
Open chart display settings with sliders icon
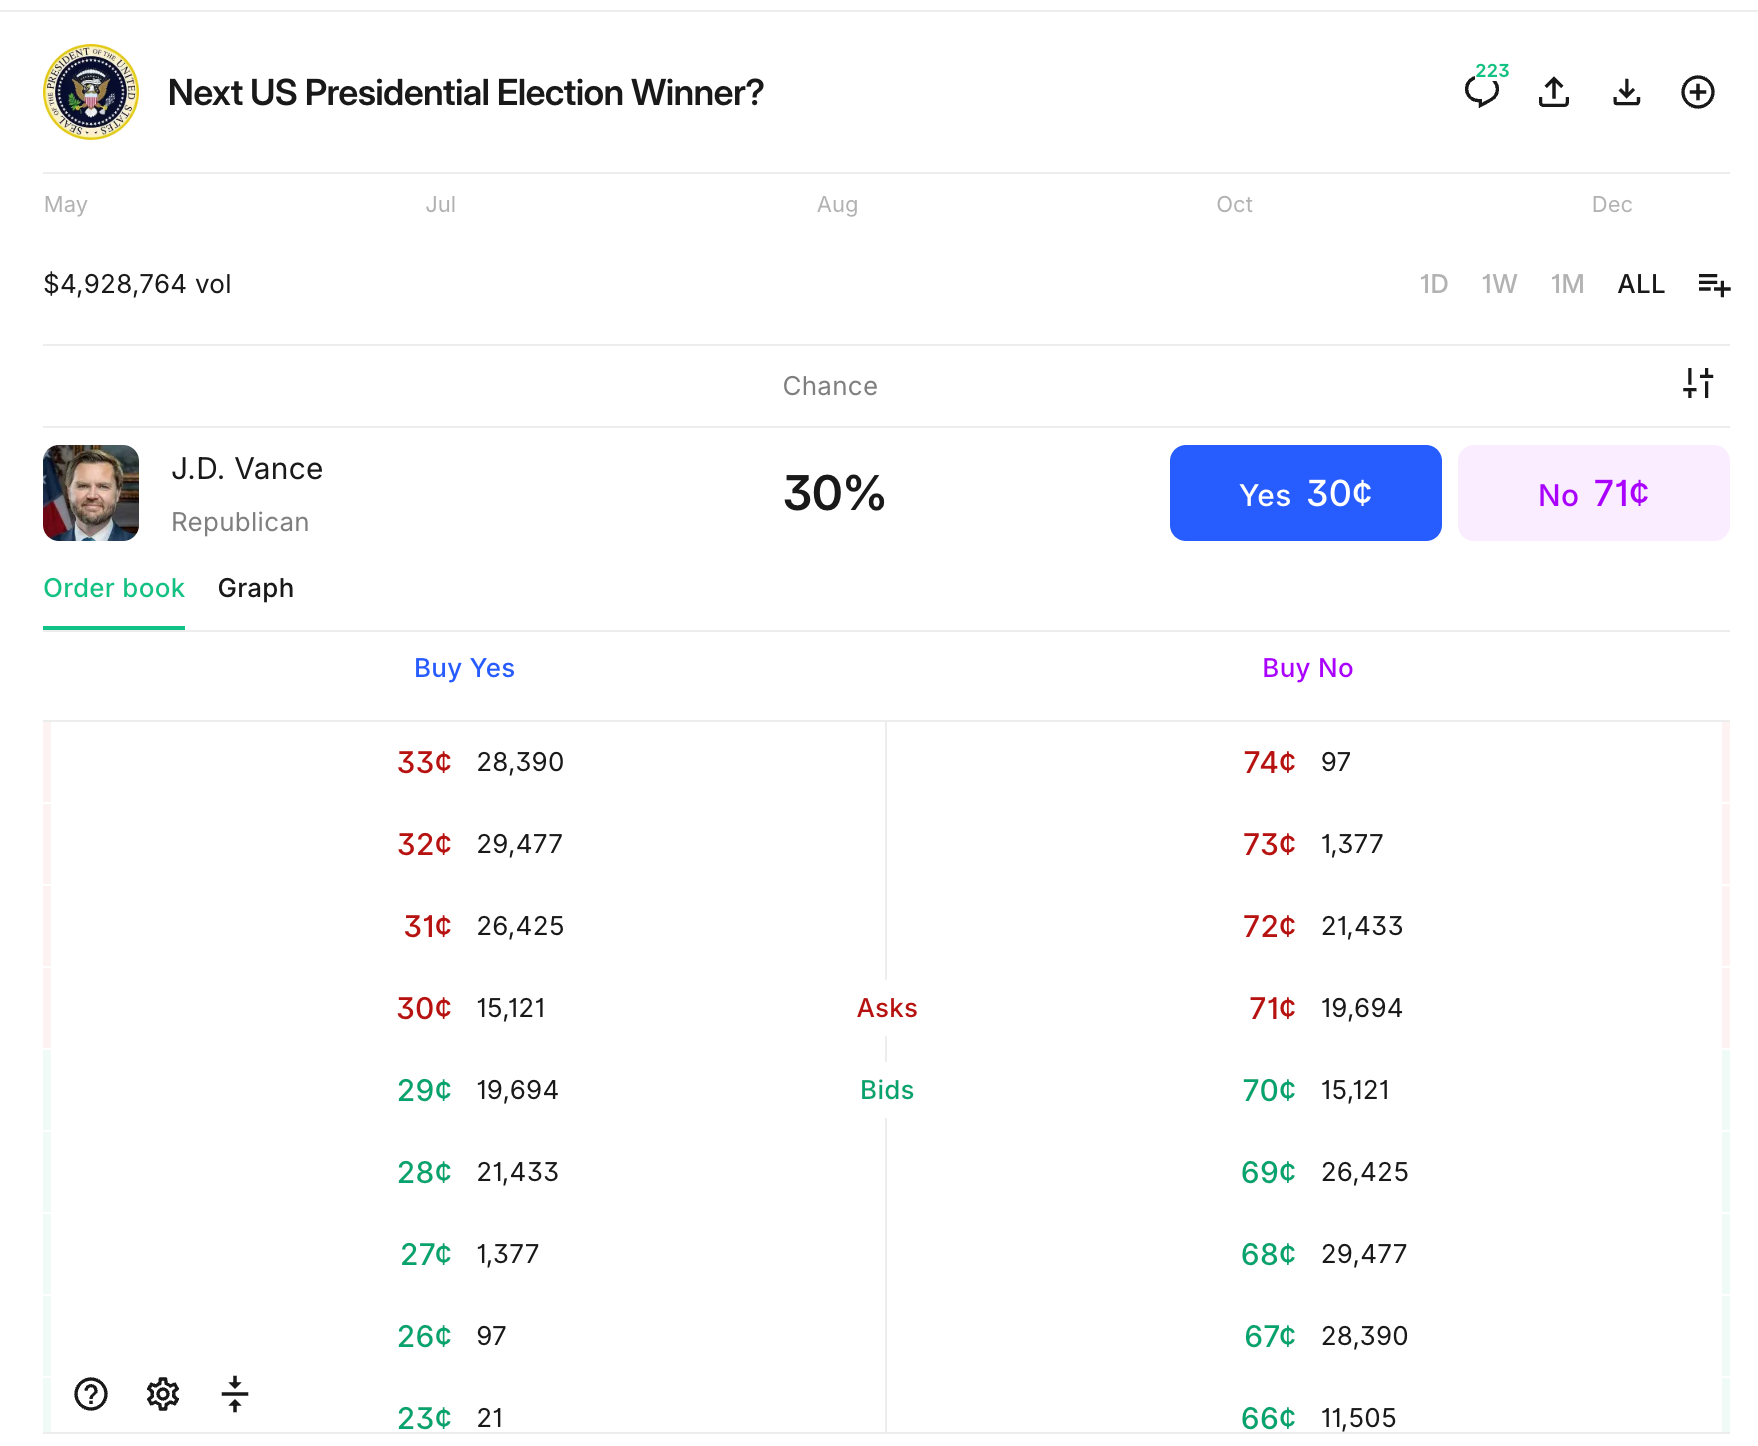[1699, 382]
